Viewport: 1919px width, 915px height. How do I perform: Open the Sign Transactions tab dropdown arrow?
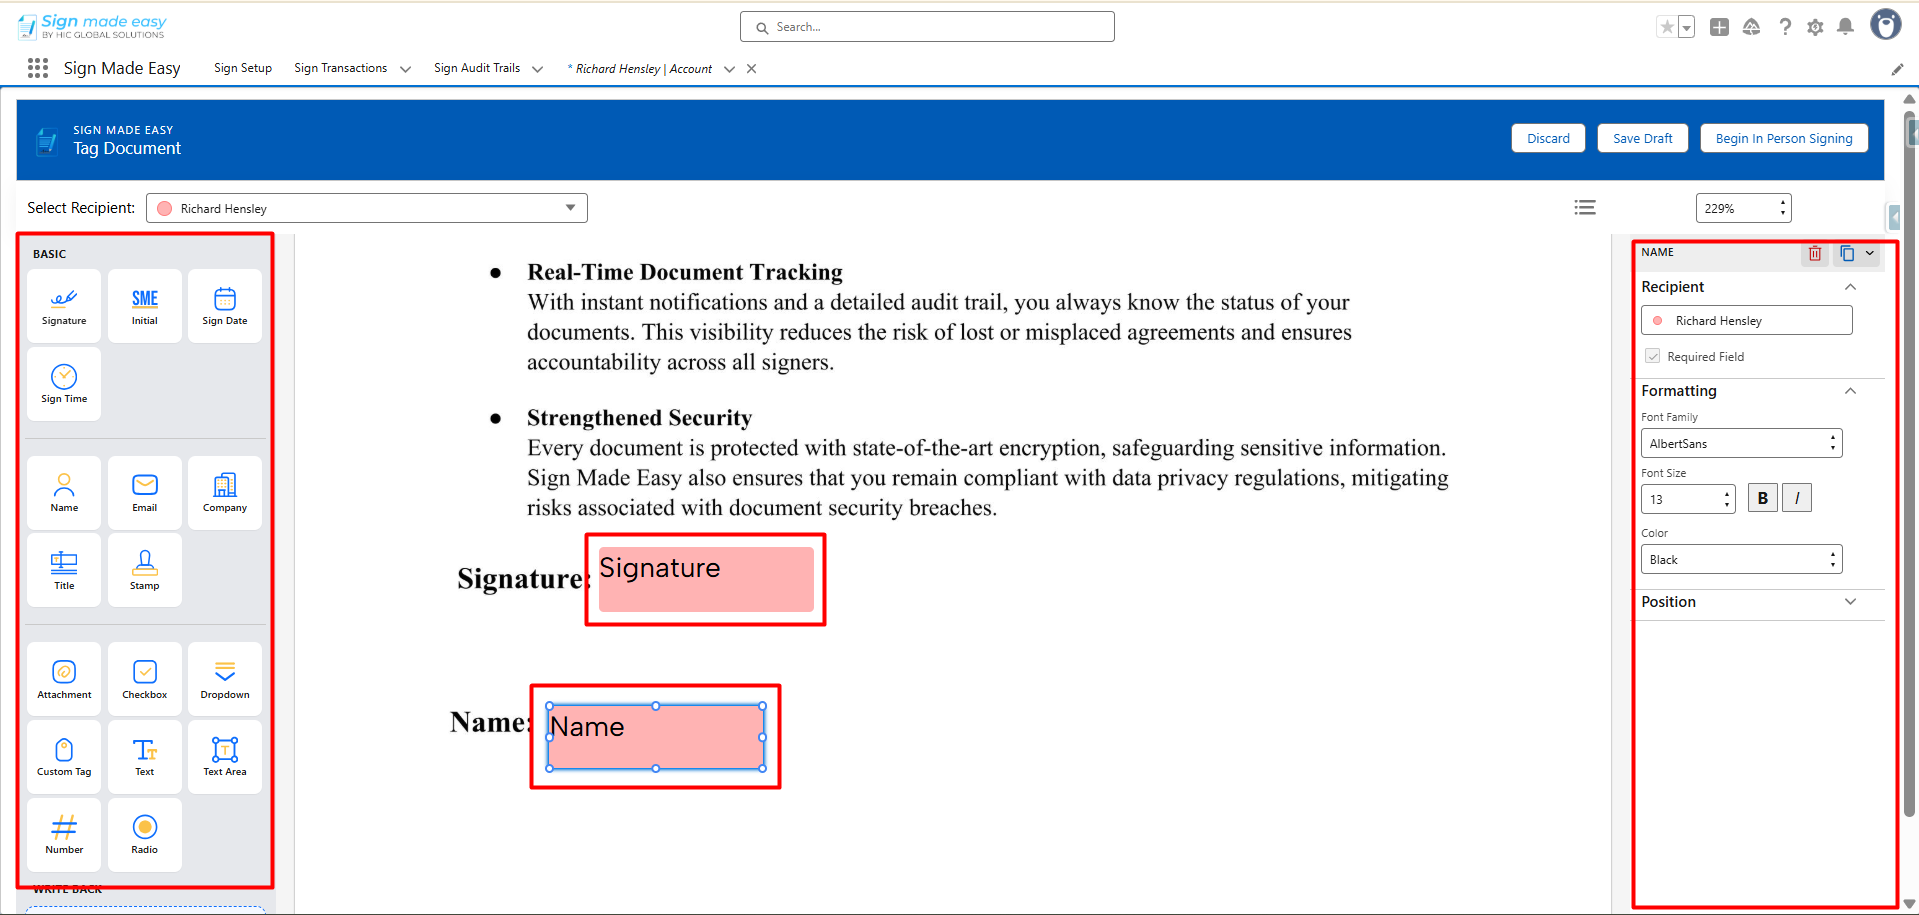405,69
